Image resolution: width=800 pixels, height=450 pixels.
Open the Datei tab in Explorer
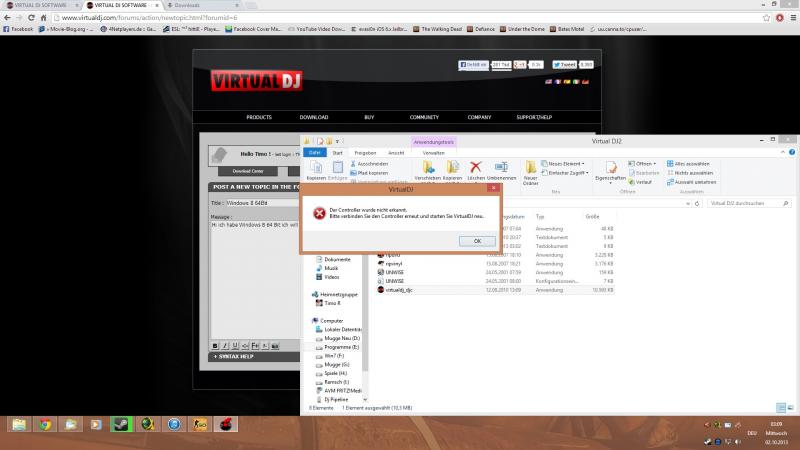pyautogui.click(x=315, y=153)
